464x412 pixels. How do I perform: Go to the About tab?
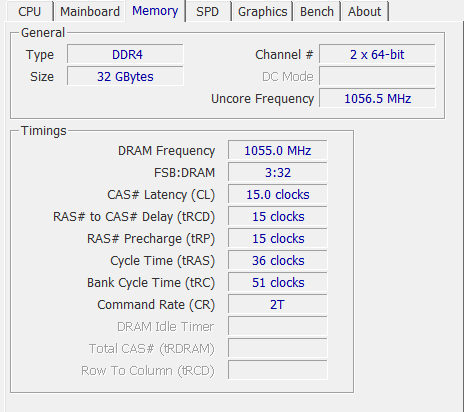click(364, 12)
